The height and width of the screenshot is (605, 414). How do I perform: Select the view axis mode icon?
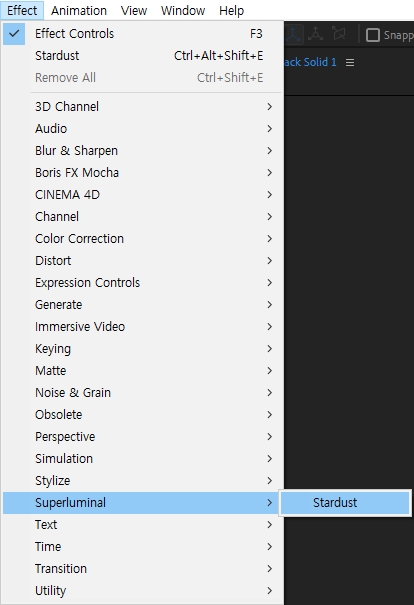[339, 34]
